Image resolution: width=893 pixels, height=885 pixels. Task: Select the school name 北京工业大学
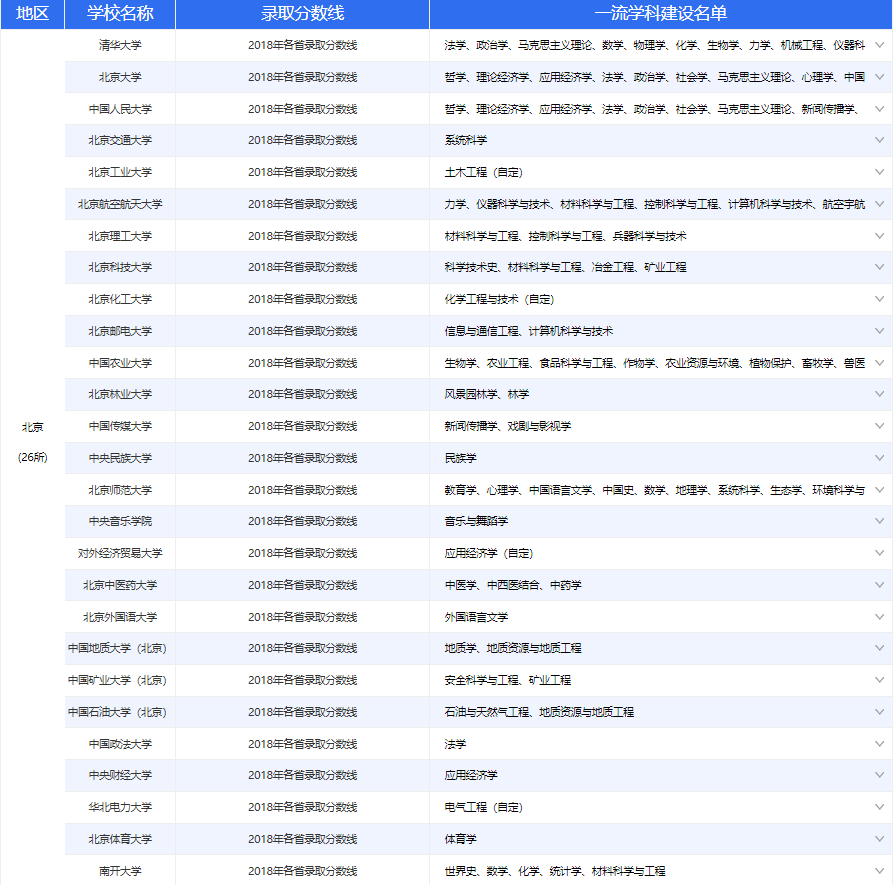pyautogui.click(x=120, y=172)
